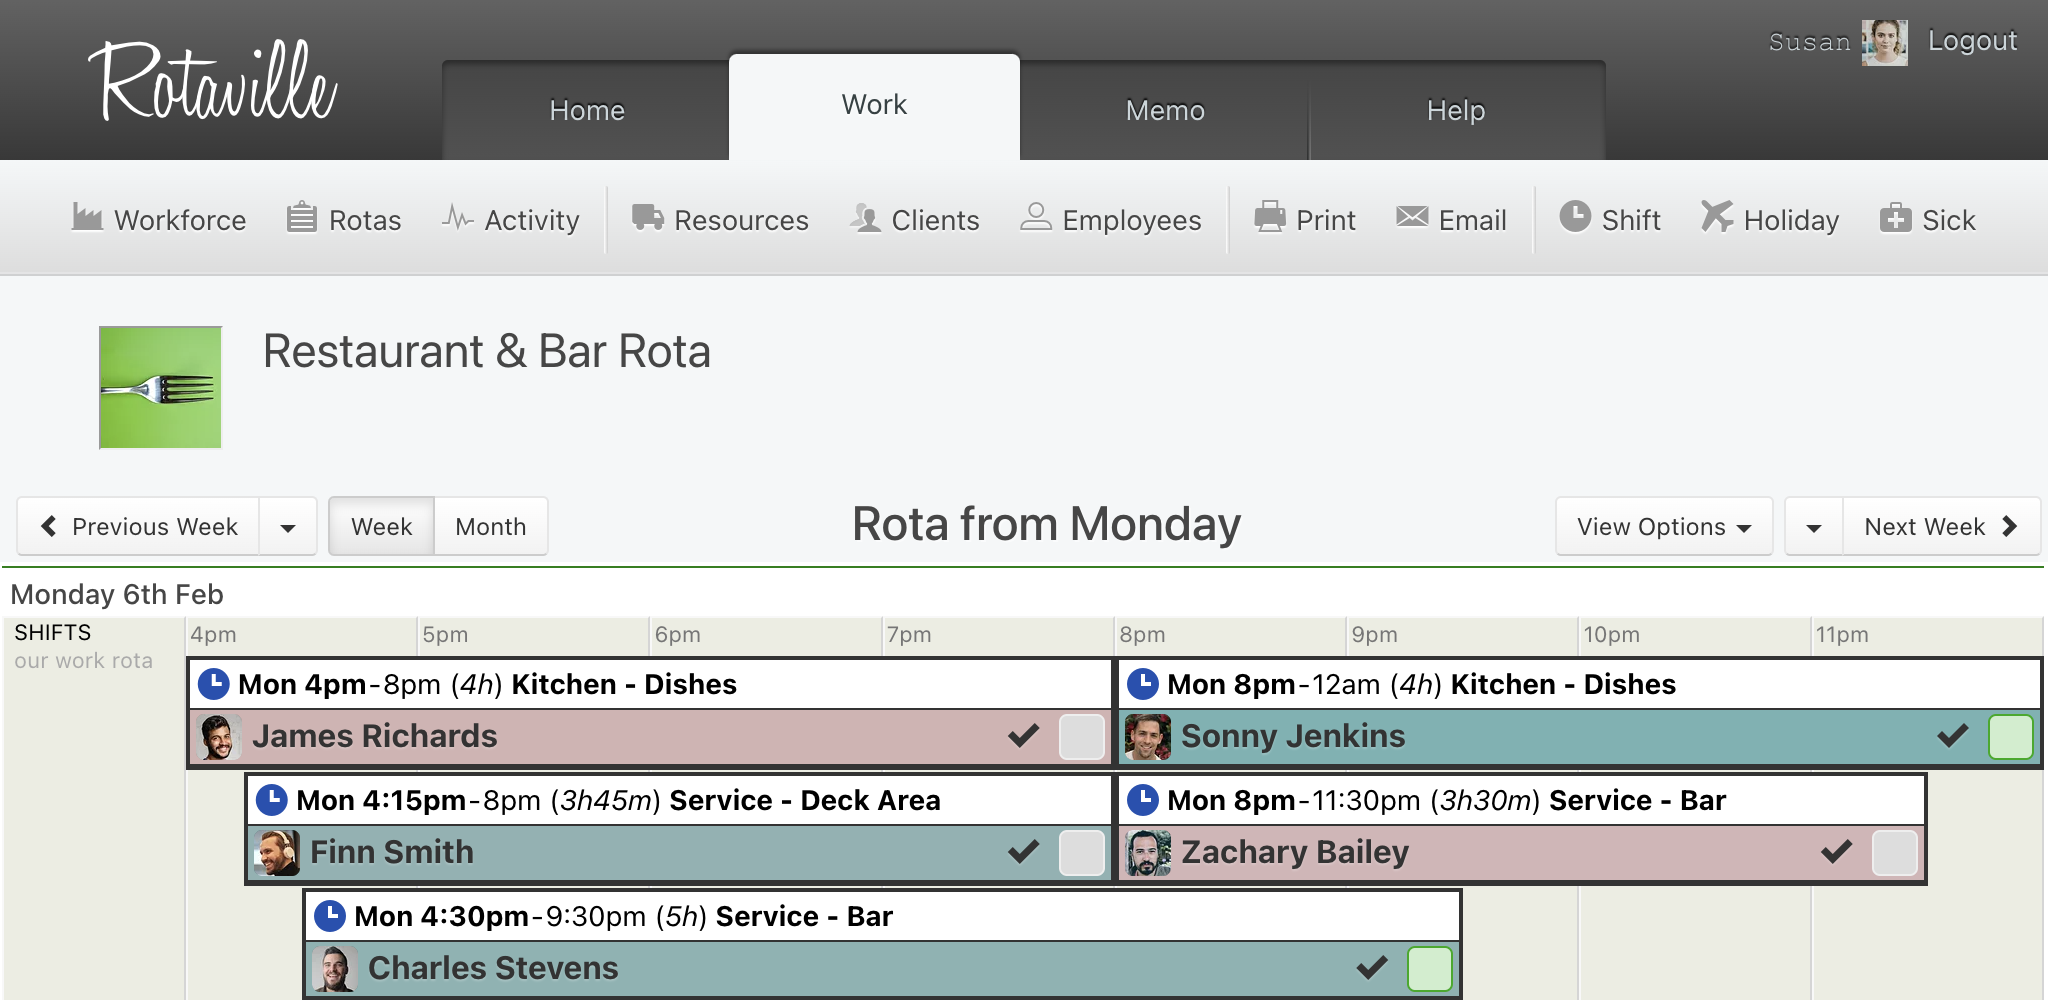
Task: Click Zachary Bailey's avatar photo
Action: point(1148,853)
